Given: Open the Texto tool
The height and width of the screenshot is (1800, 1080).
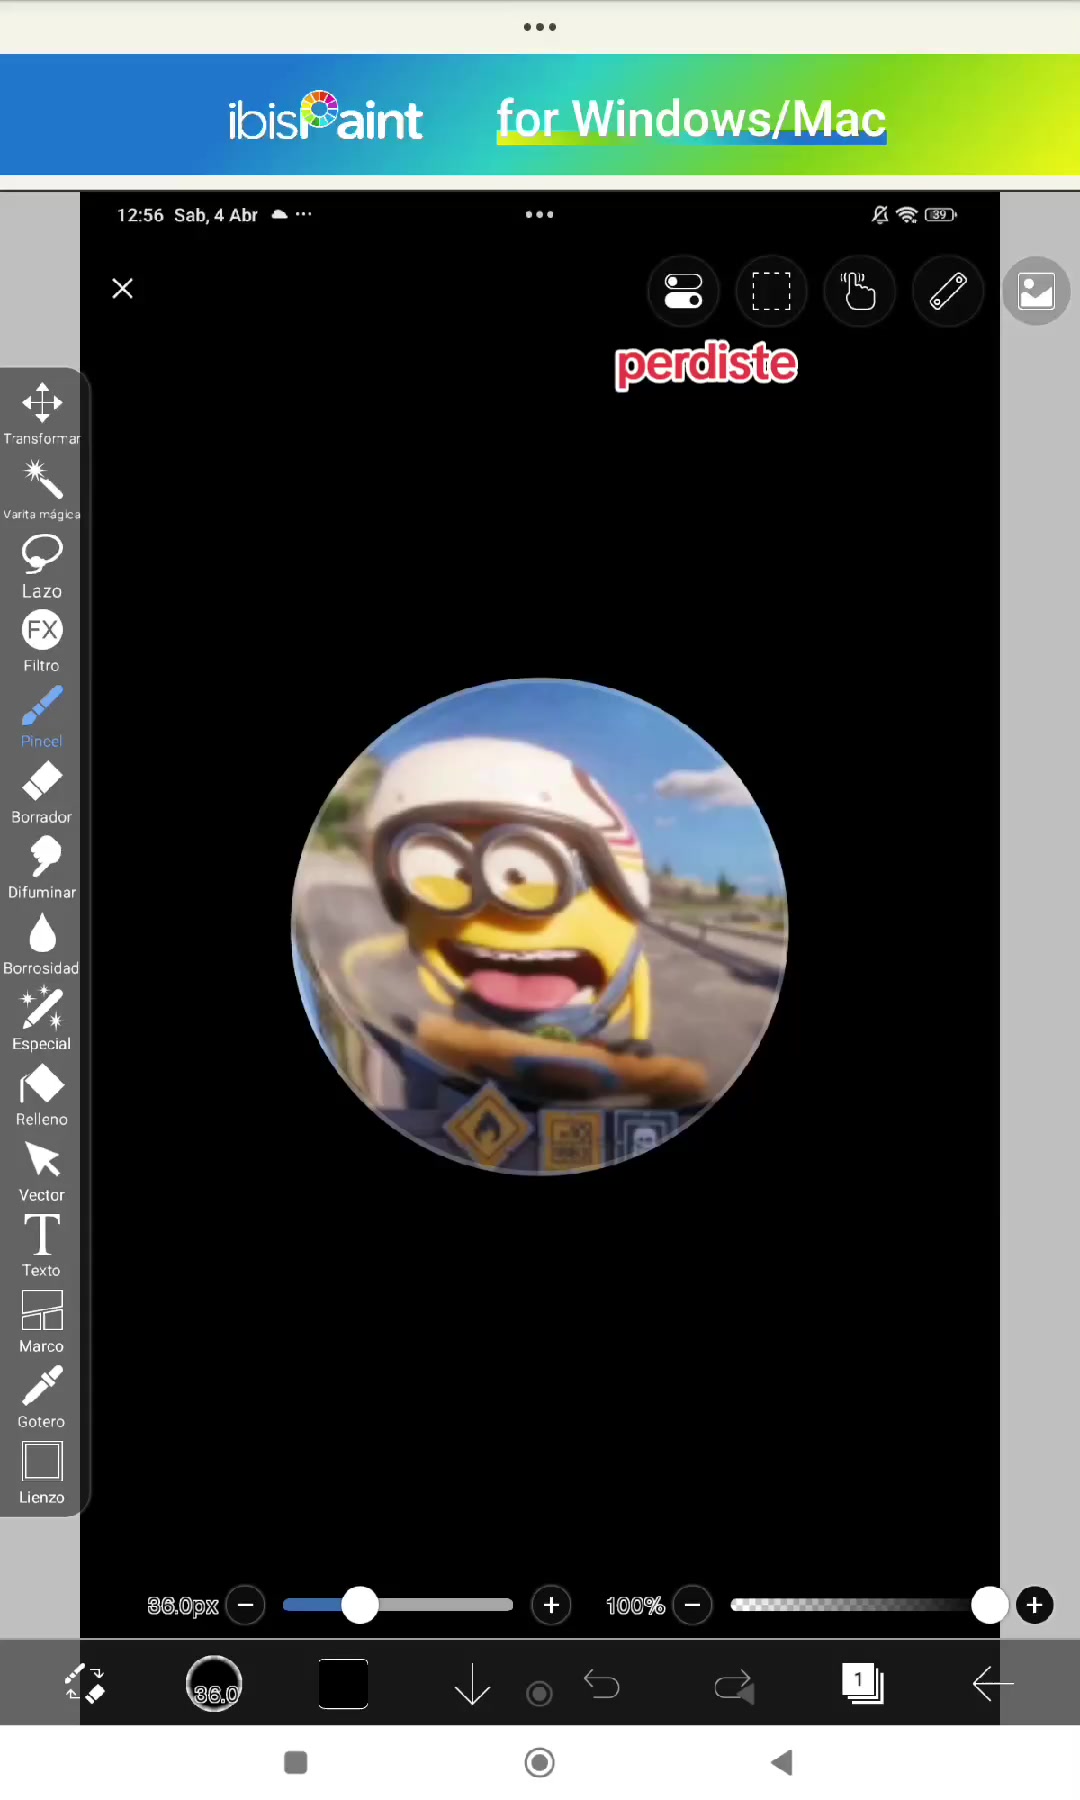Looking at the screenshot, I should click(41, 1246).
